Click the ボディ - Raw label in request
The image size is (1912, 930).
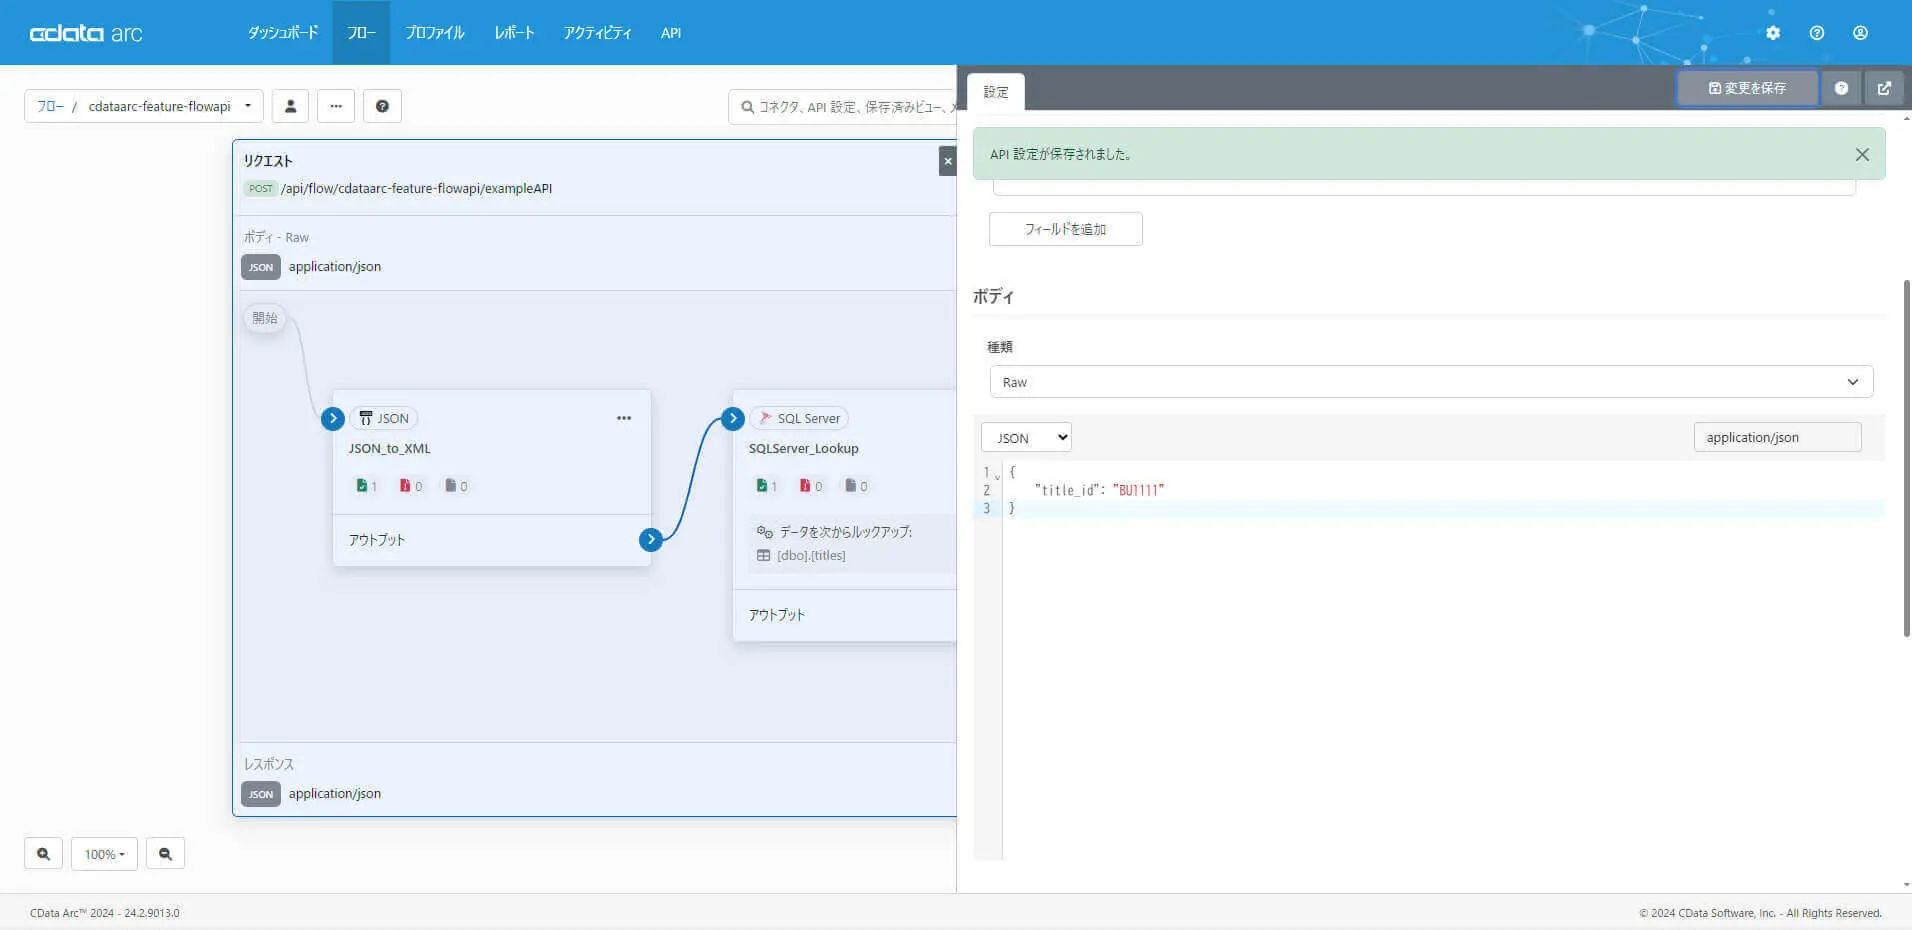pos(276,237)
